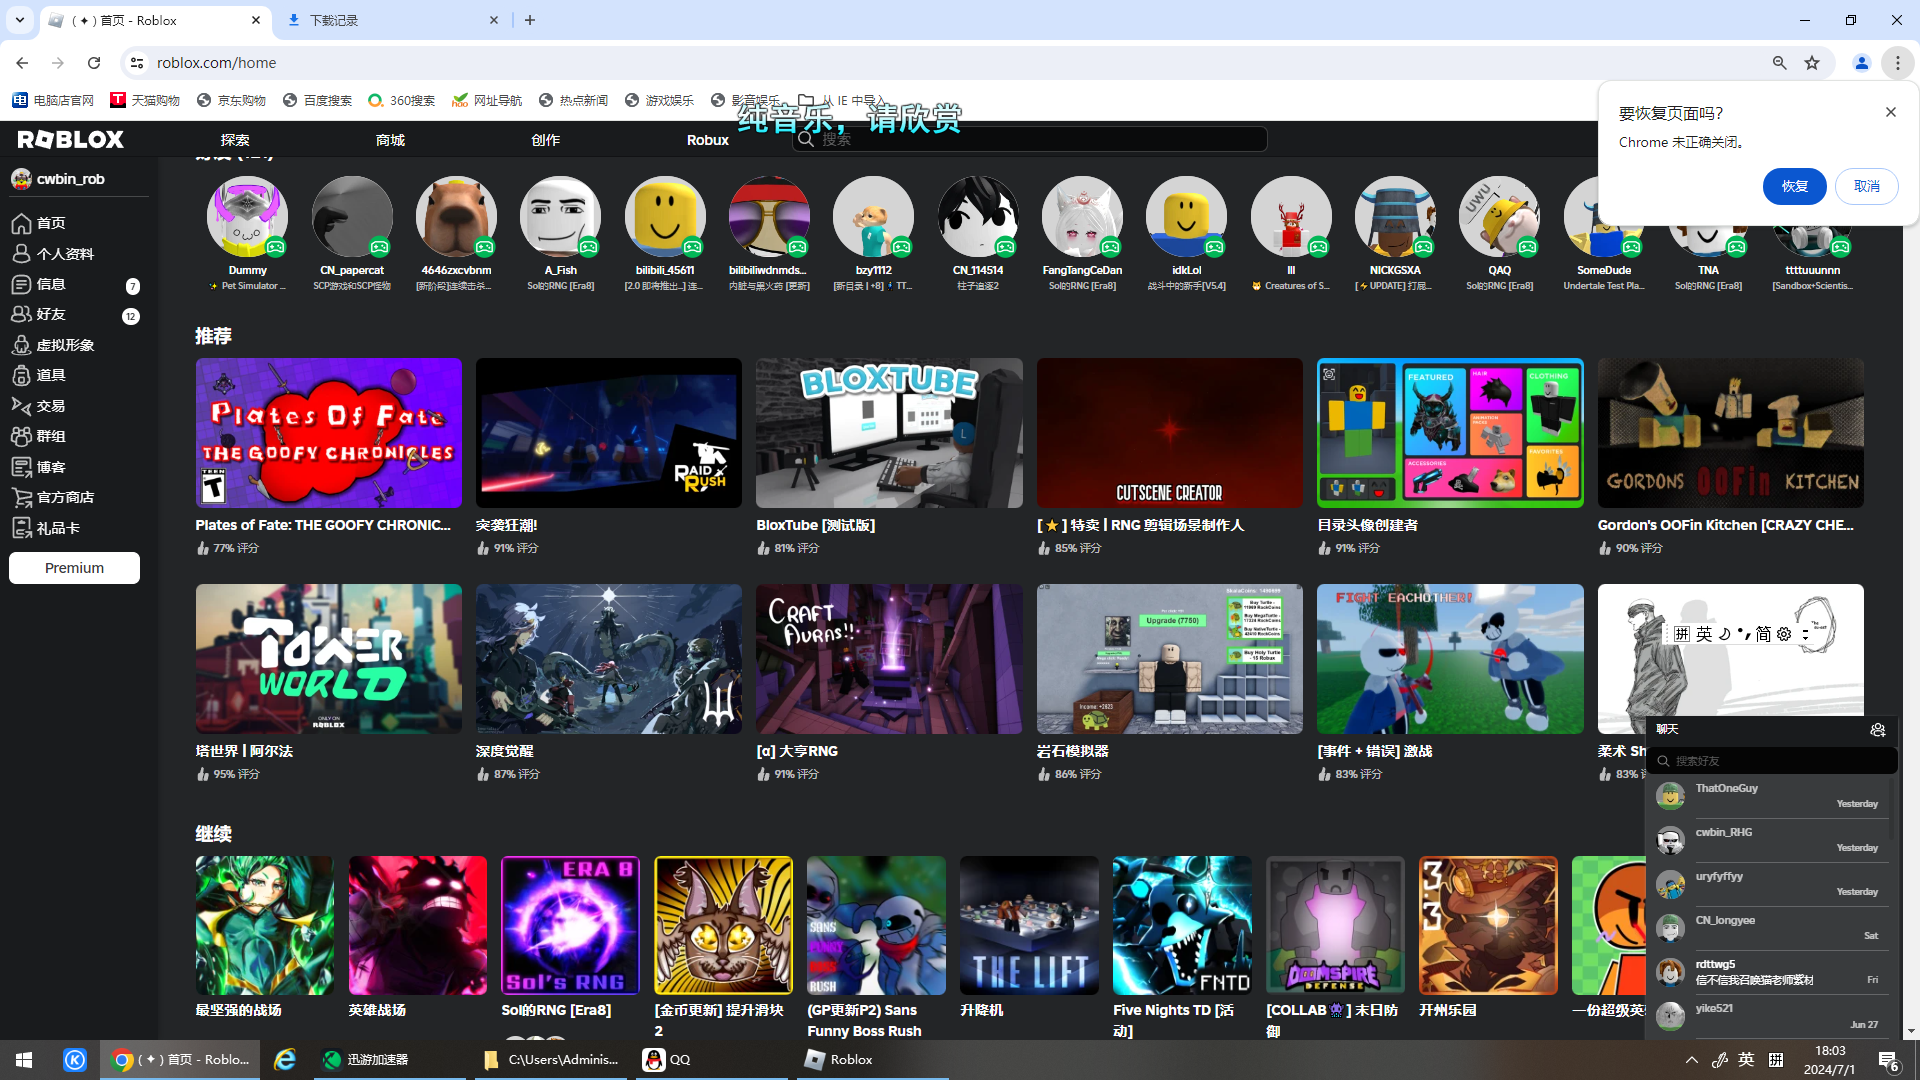The image size is (1920, 1080).
Task: Click the cwbin_rob user avatar
Action: [21, 179]
